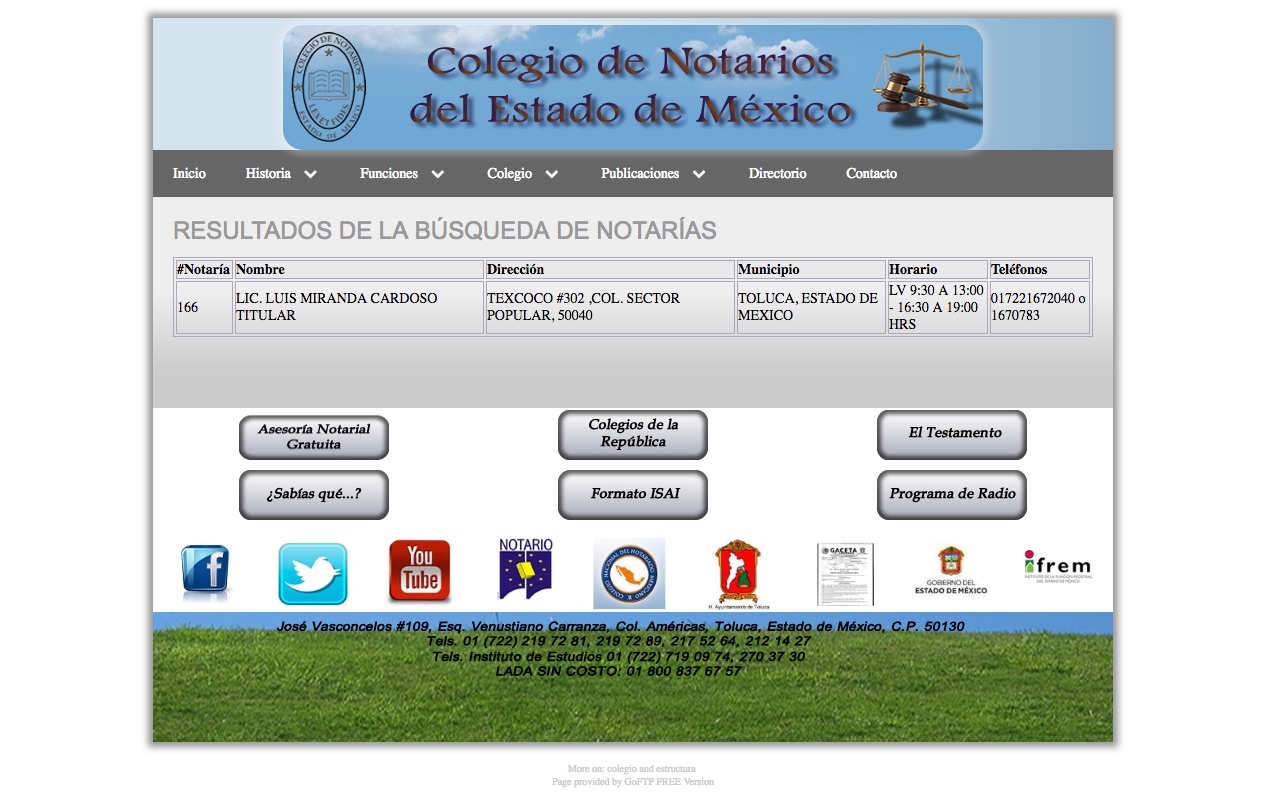This screenshot has height=794, width=1265.
Task: Expand the Funciones dropdown menu
Action: click(x=402, y=174)
